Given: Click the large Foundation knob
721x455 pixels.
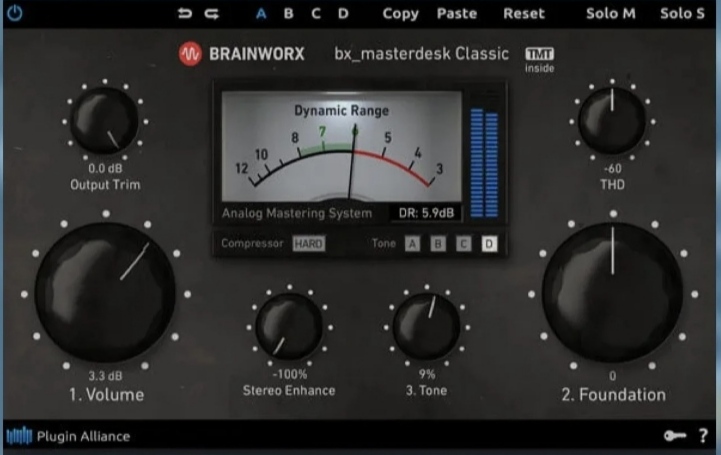Looking at the screenshot, I should coord(612,293).
